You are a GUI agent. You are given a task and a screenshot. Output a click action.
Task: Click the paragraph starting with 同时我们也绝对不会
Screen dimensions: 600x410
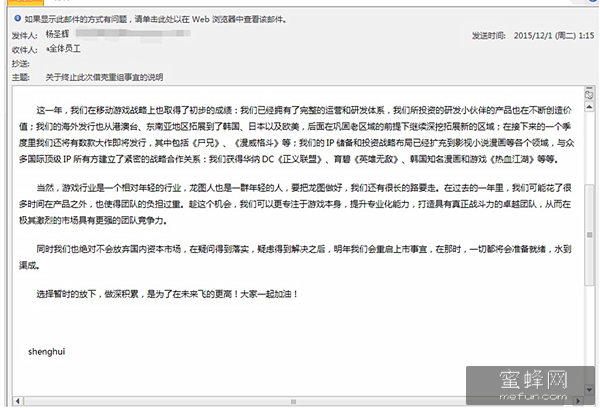(x=295, y=257)
